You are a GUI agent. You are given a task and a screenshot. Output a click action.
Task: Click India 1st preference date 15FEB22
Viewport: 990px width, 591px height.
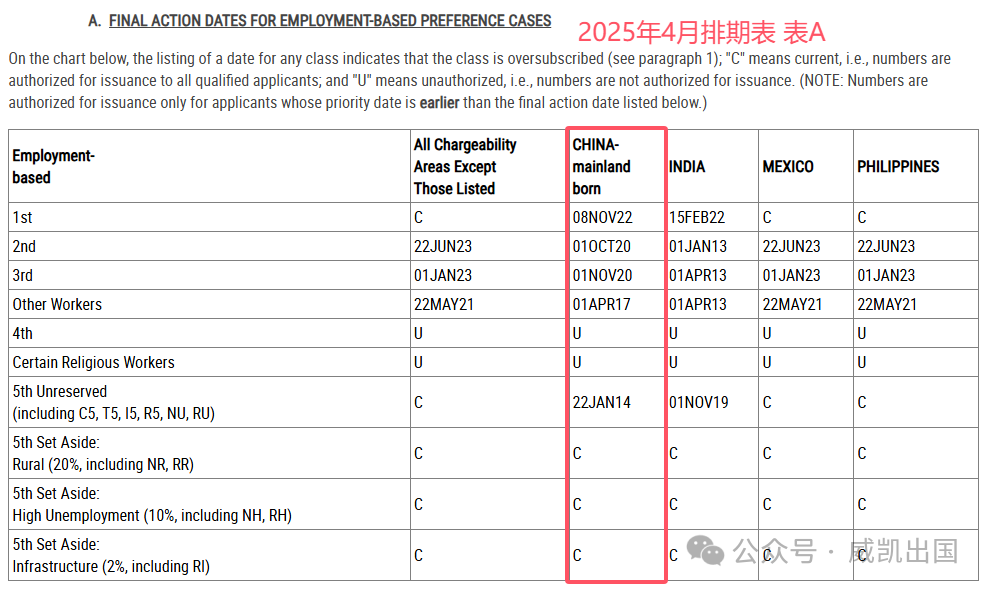click(x=697, y=217)
